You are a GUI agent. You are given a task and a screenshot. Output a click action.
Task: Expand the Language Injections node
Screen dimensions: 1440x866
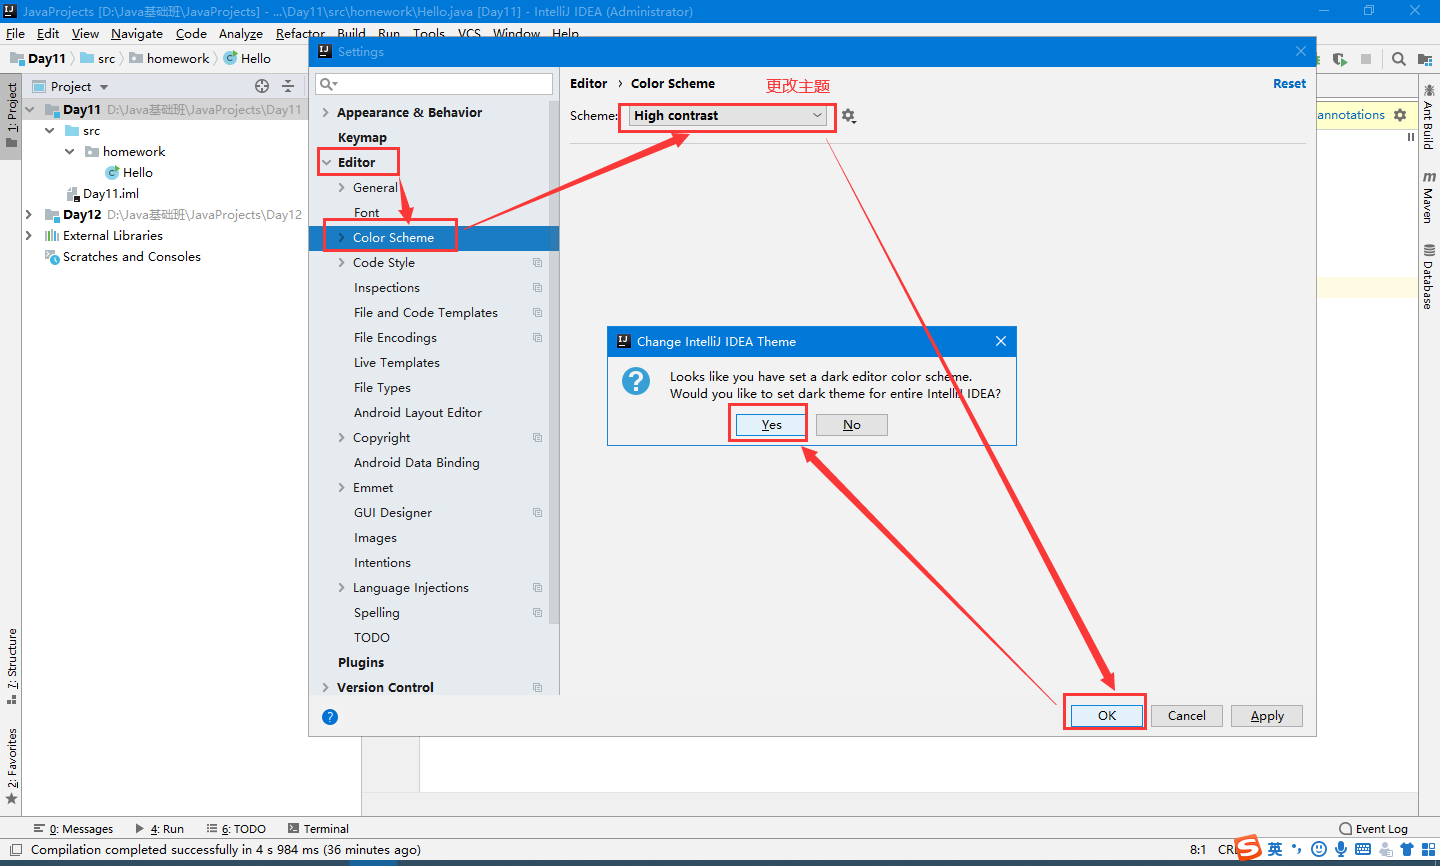(342, 587)
